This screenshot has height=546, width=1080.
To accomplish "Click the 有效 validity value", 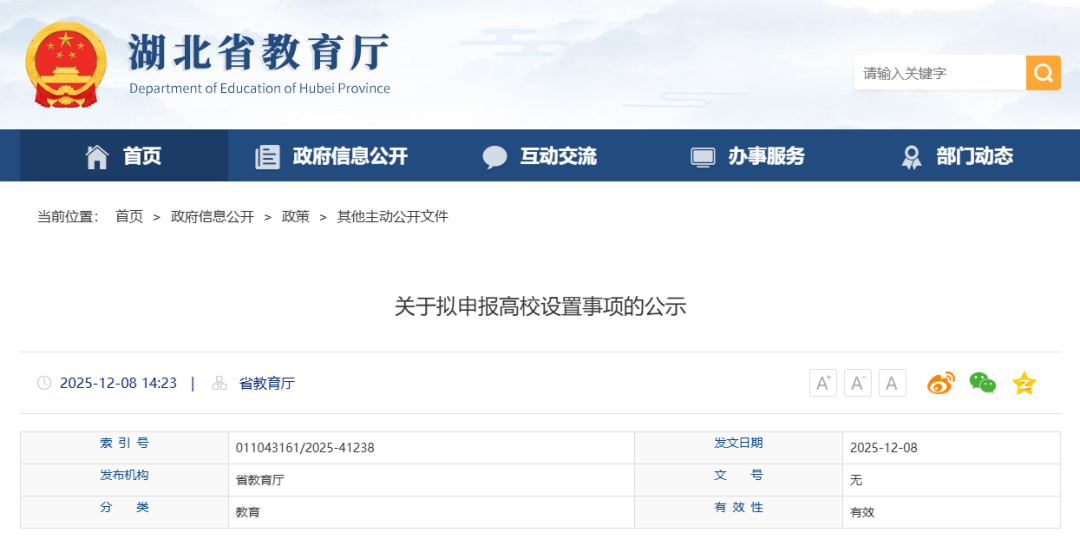I will coord(862,512).
